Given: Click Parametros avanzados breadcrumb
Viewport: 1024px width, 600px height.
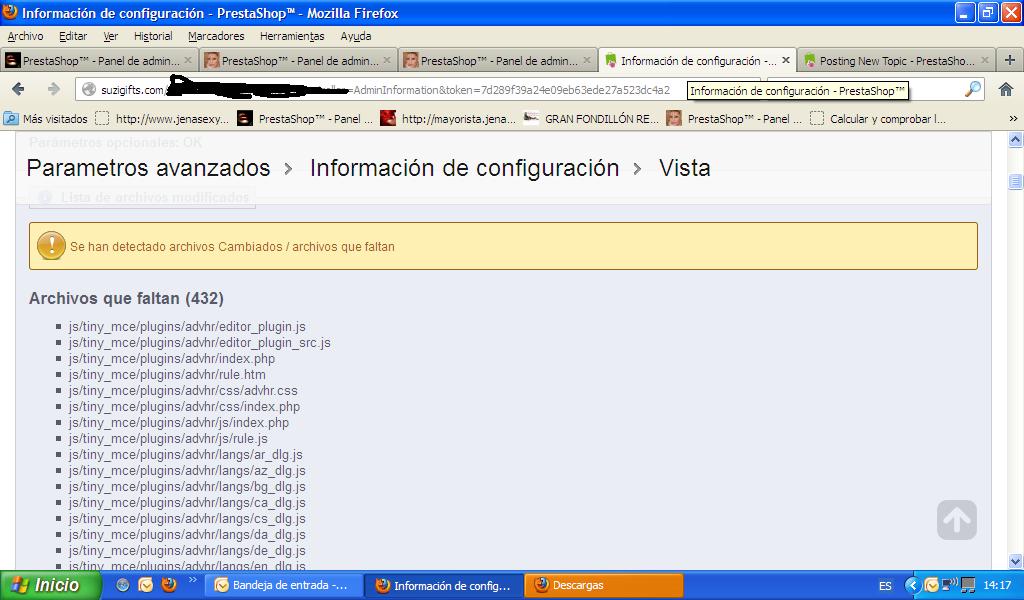Looking at the screenshot, I should 148,168.
